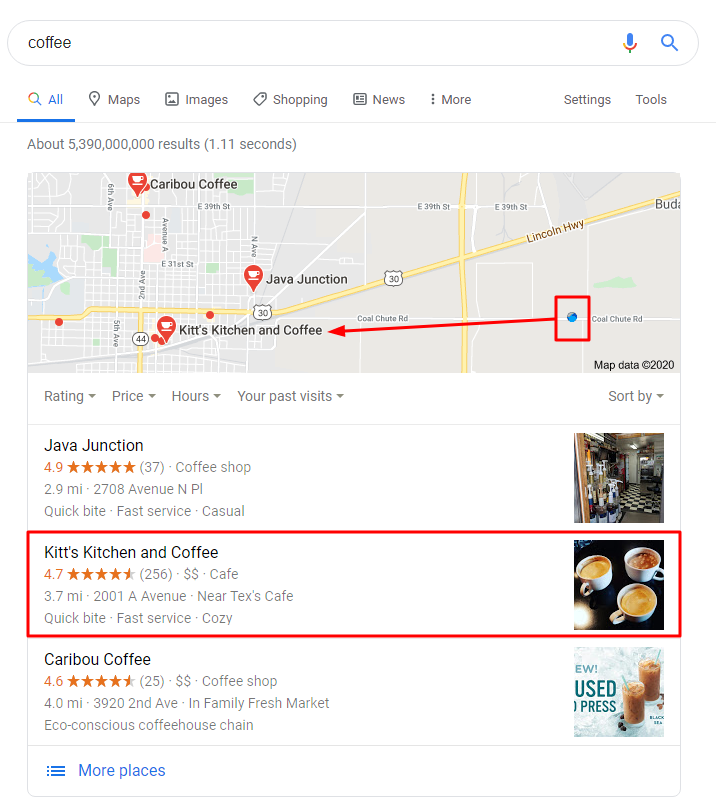716x809 pixels.
Task: Open Kitt's Kitchen coffee cups thumbnail
Action: point(619,585)
